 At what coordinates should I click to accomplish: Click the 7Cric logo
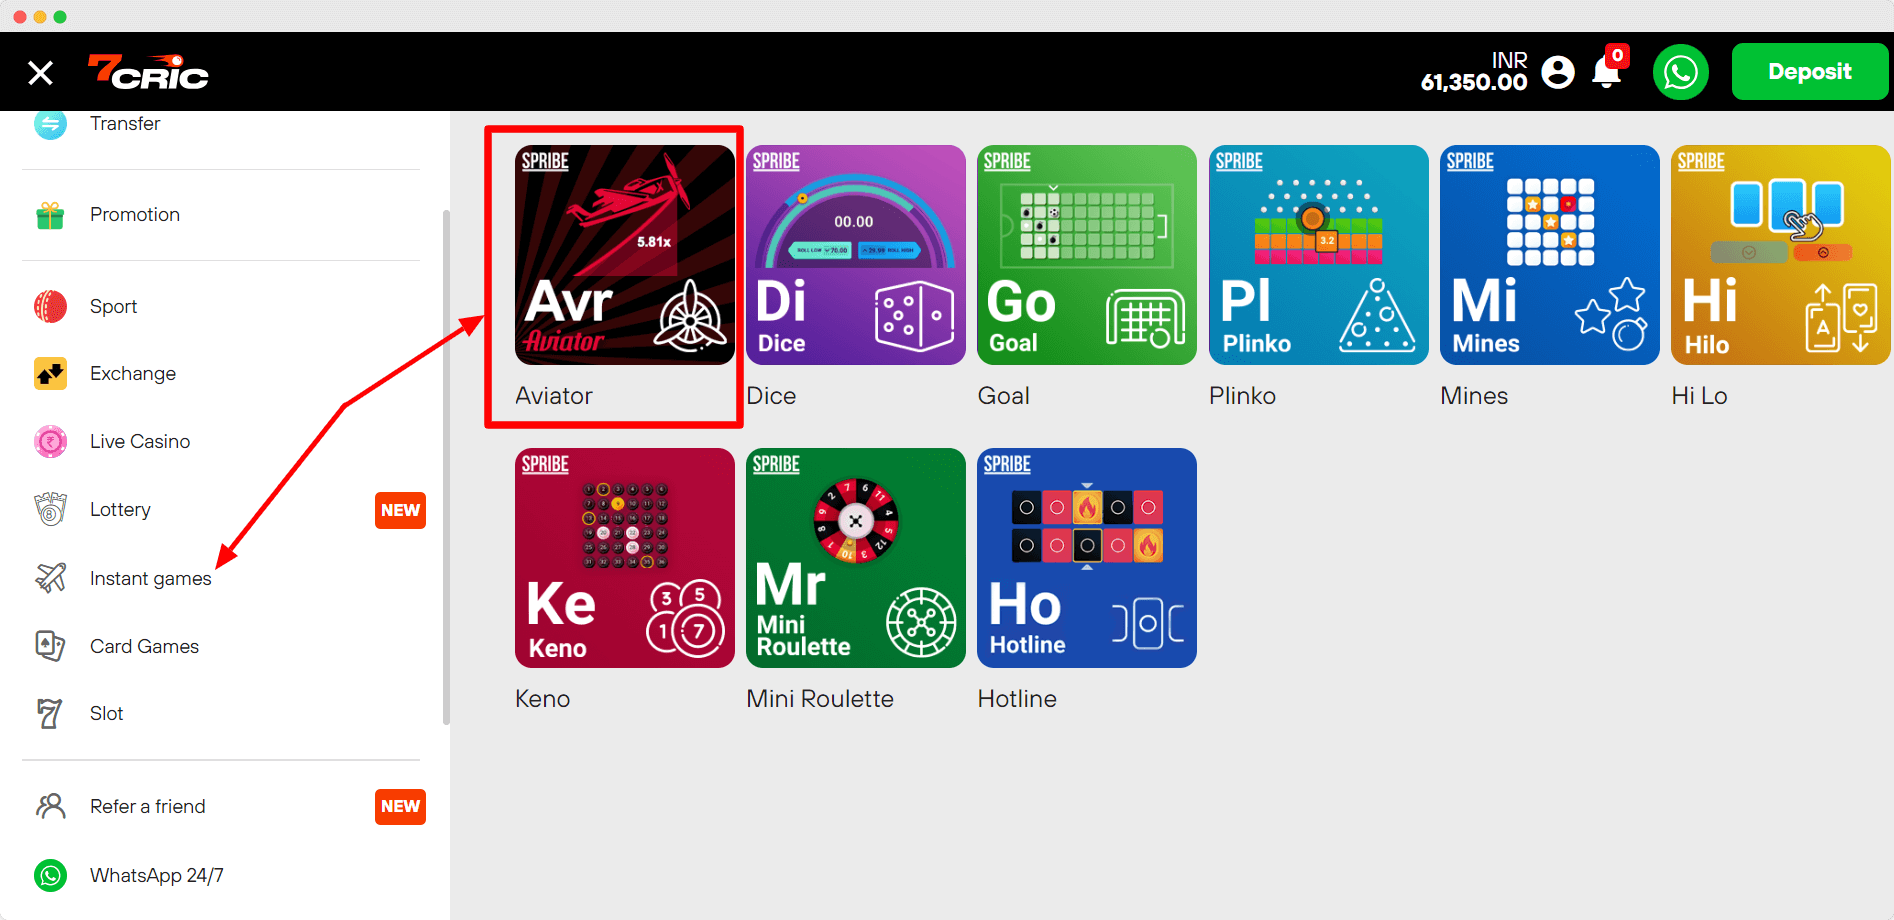point(148,72)
